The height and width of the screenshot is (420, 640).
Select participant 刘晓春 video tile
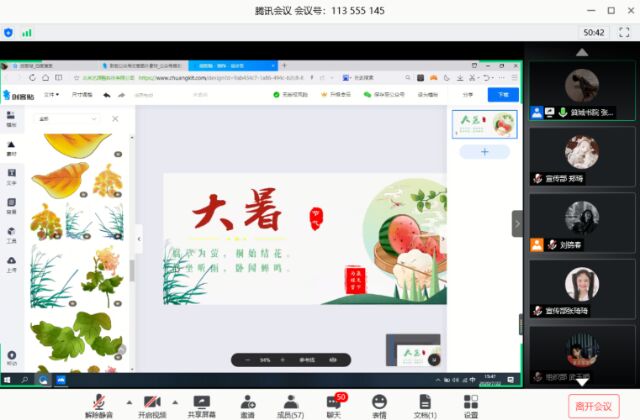point(582,224)
